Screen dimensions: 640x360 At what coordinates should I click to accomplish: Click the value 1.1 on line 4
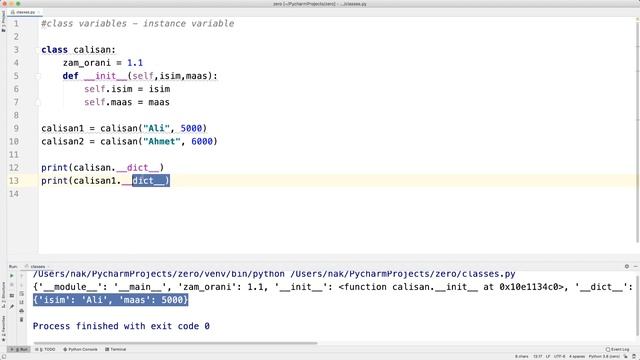135,63
